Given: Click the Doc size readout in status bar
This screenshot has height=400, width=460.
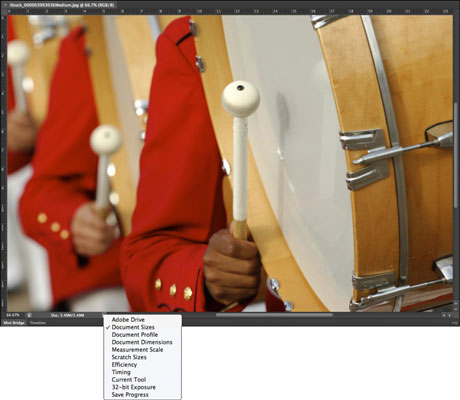Looking at the screenshot, I should click(68, 315).
